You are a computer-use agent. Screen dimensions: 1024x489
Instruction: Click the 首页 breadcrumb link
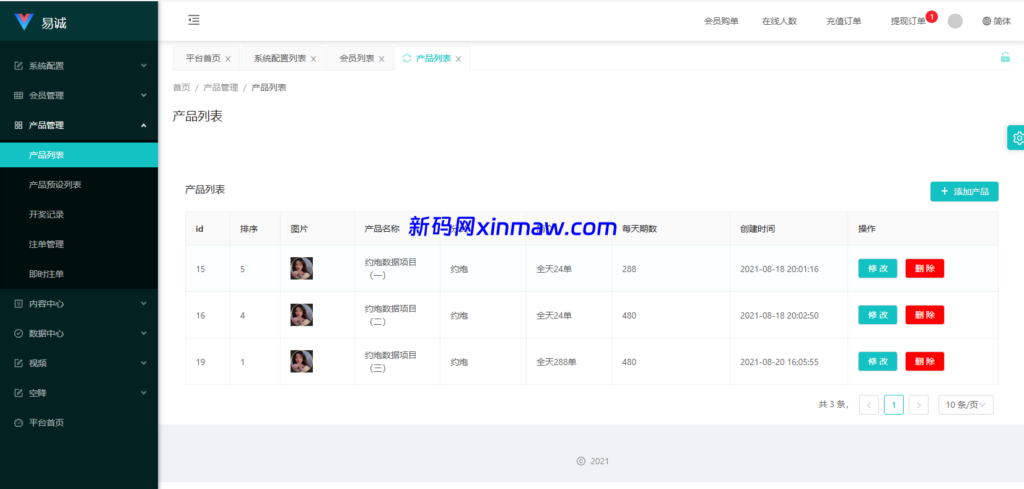[182, 87]
